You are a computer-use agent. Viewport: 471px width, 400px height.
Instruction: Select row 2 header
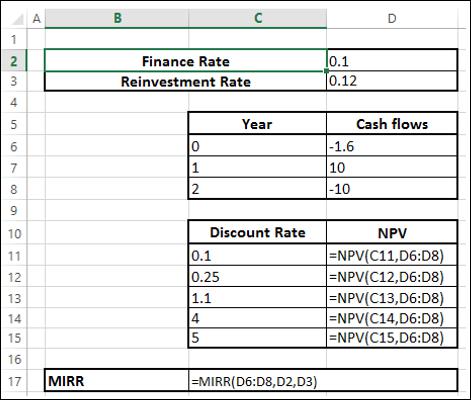(x=14, y=61)
